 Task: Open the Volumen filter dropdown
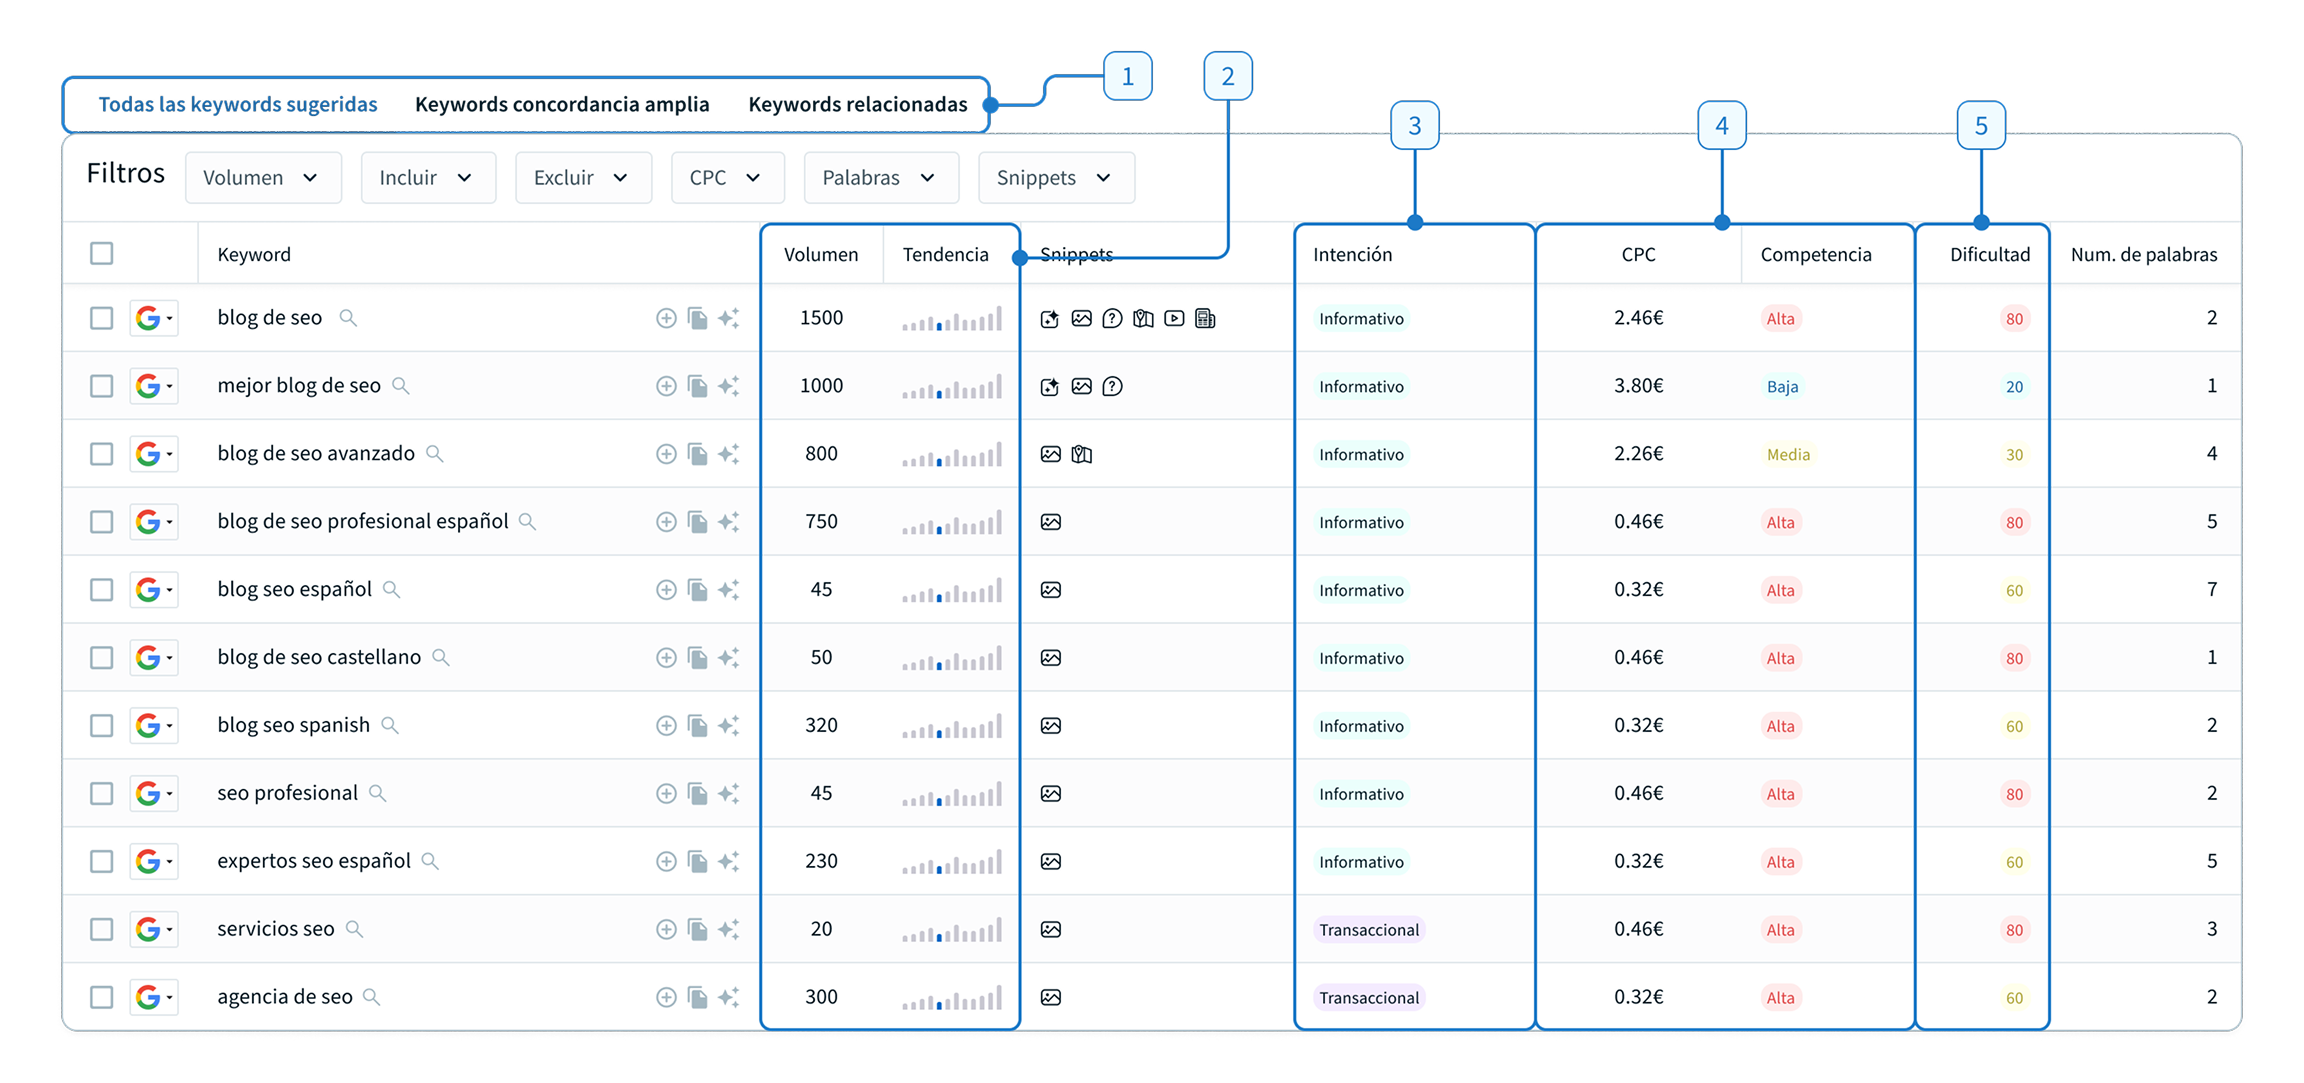click(262, 177)
